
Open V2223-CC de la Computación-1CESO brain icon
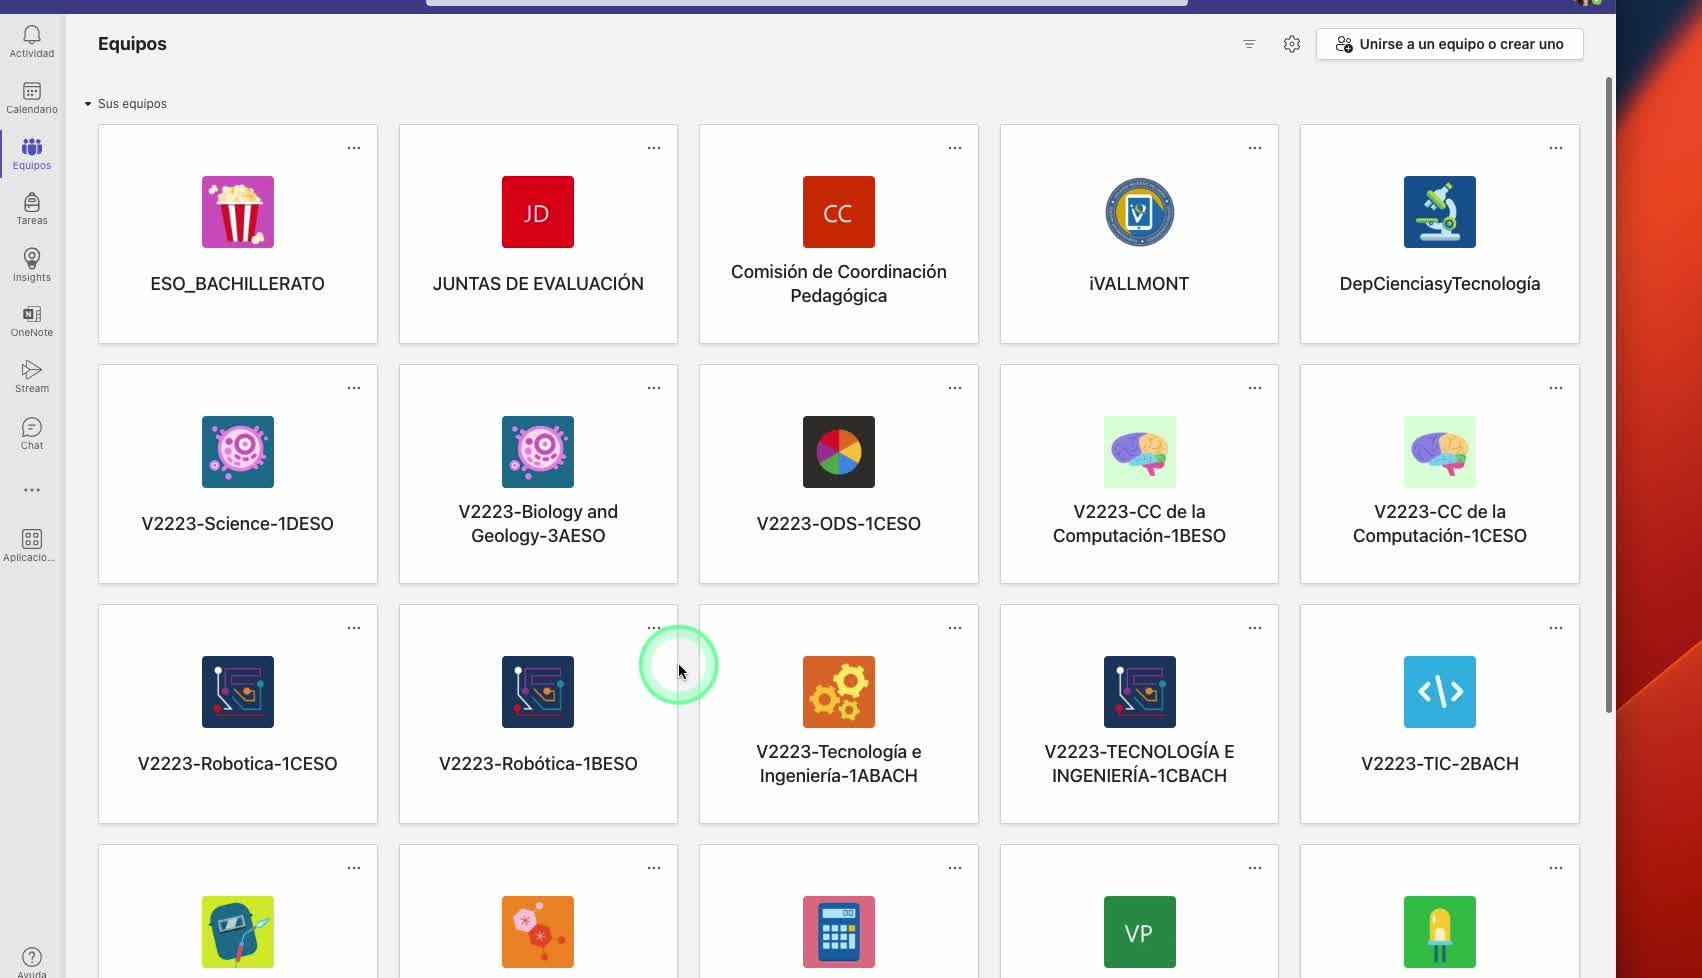tap(1440, 452)
